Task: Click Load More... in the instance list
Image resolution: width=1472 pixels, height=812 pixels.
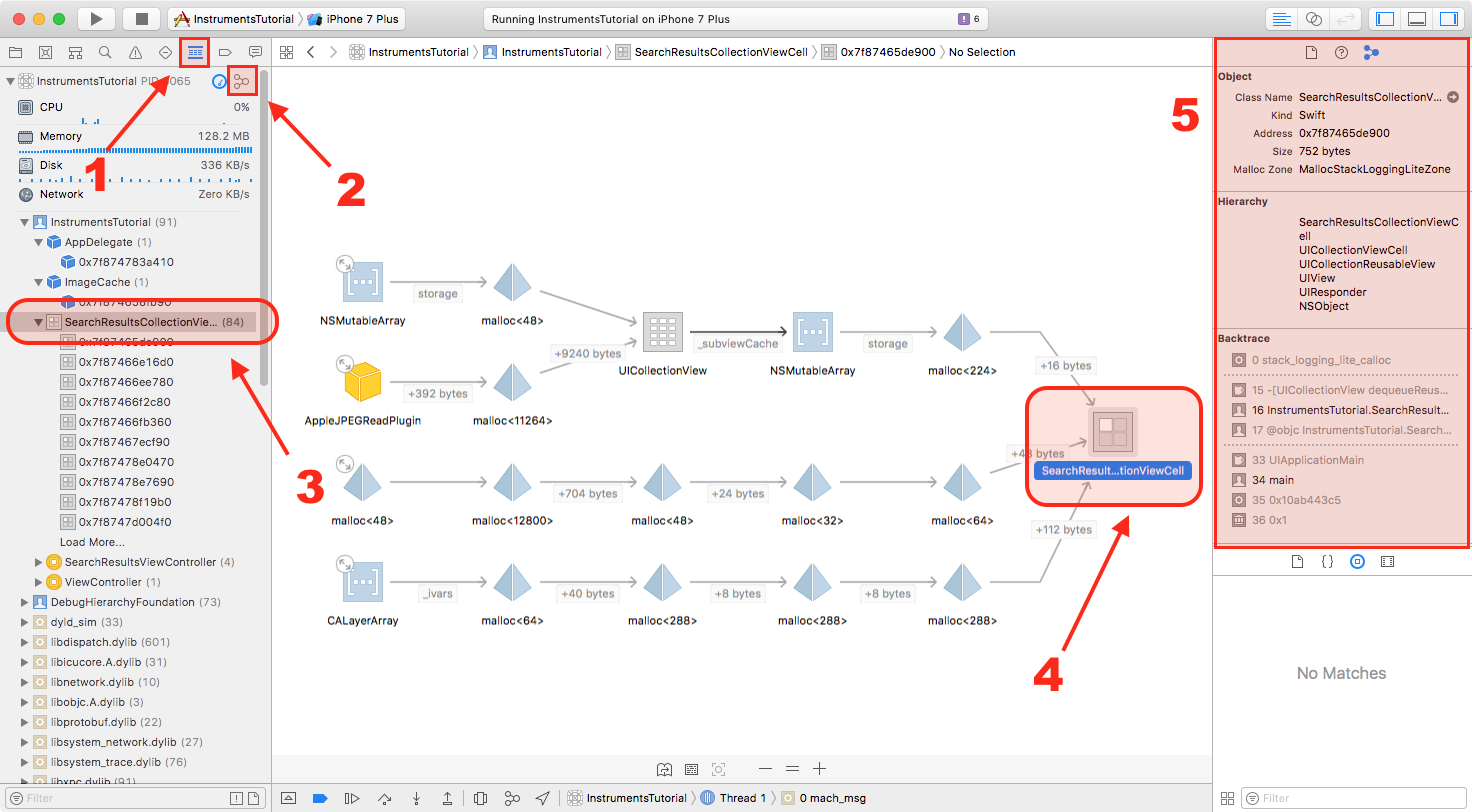Action: pos(92,542)
